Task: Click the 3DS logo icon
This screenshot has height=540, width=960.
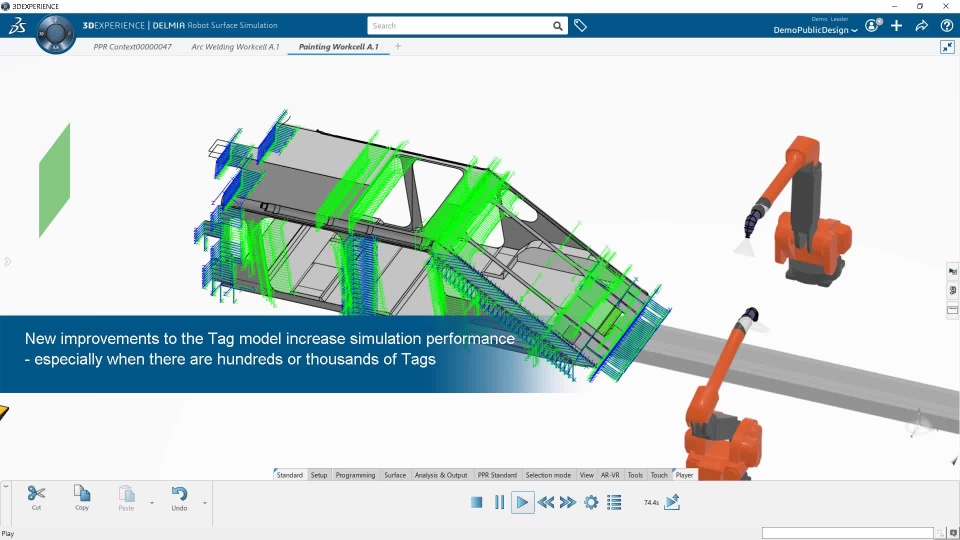Action: [17, 26]
